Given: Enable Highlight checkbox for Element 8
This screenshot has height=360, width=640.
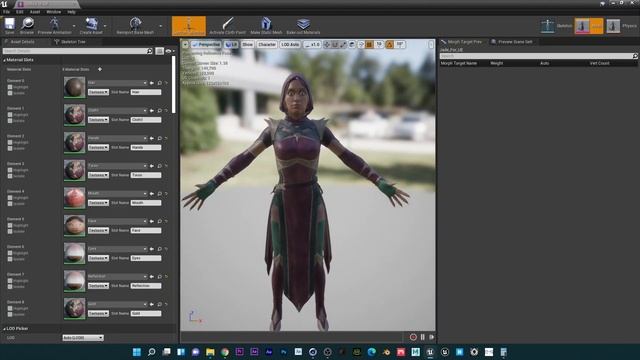Looking at the screenshot, I should point(10,308).
